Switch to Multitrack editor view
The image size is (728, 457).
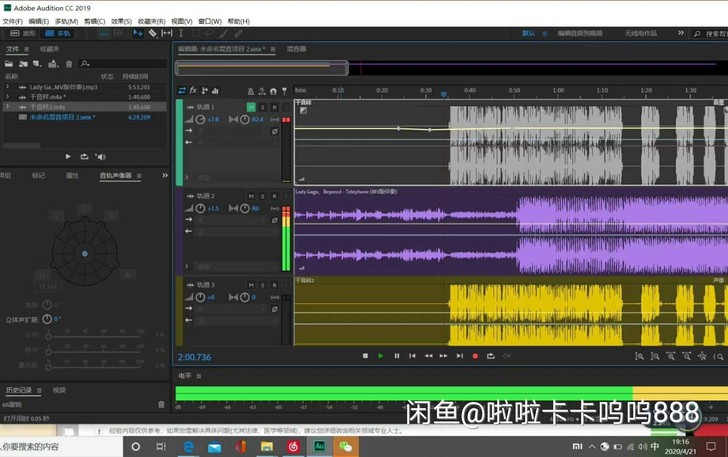pos(58,33)
